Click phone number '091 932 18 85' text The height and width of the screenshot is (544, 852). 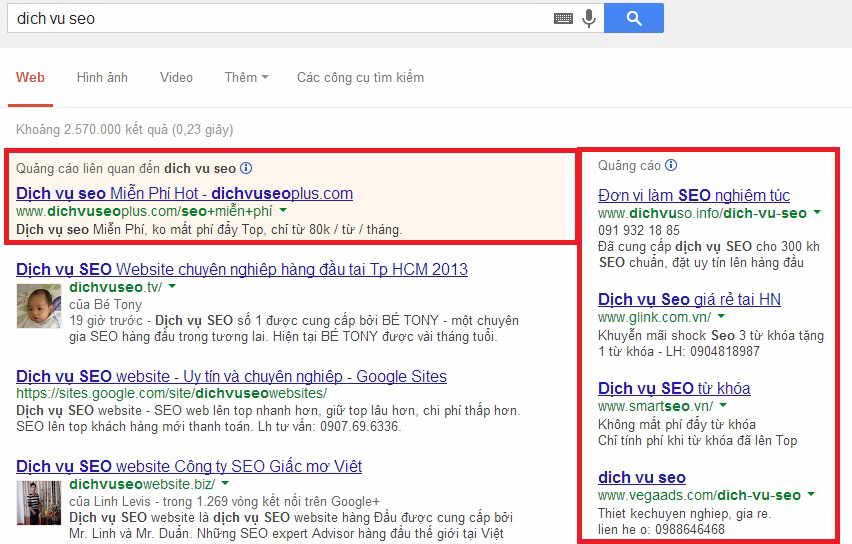coord(639,230)
